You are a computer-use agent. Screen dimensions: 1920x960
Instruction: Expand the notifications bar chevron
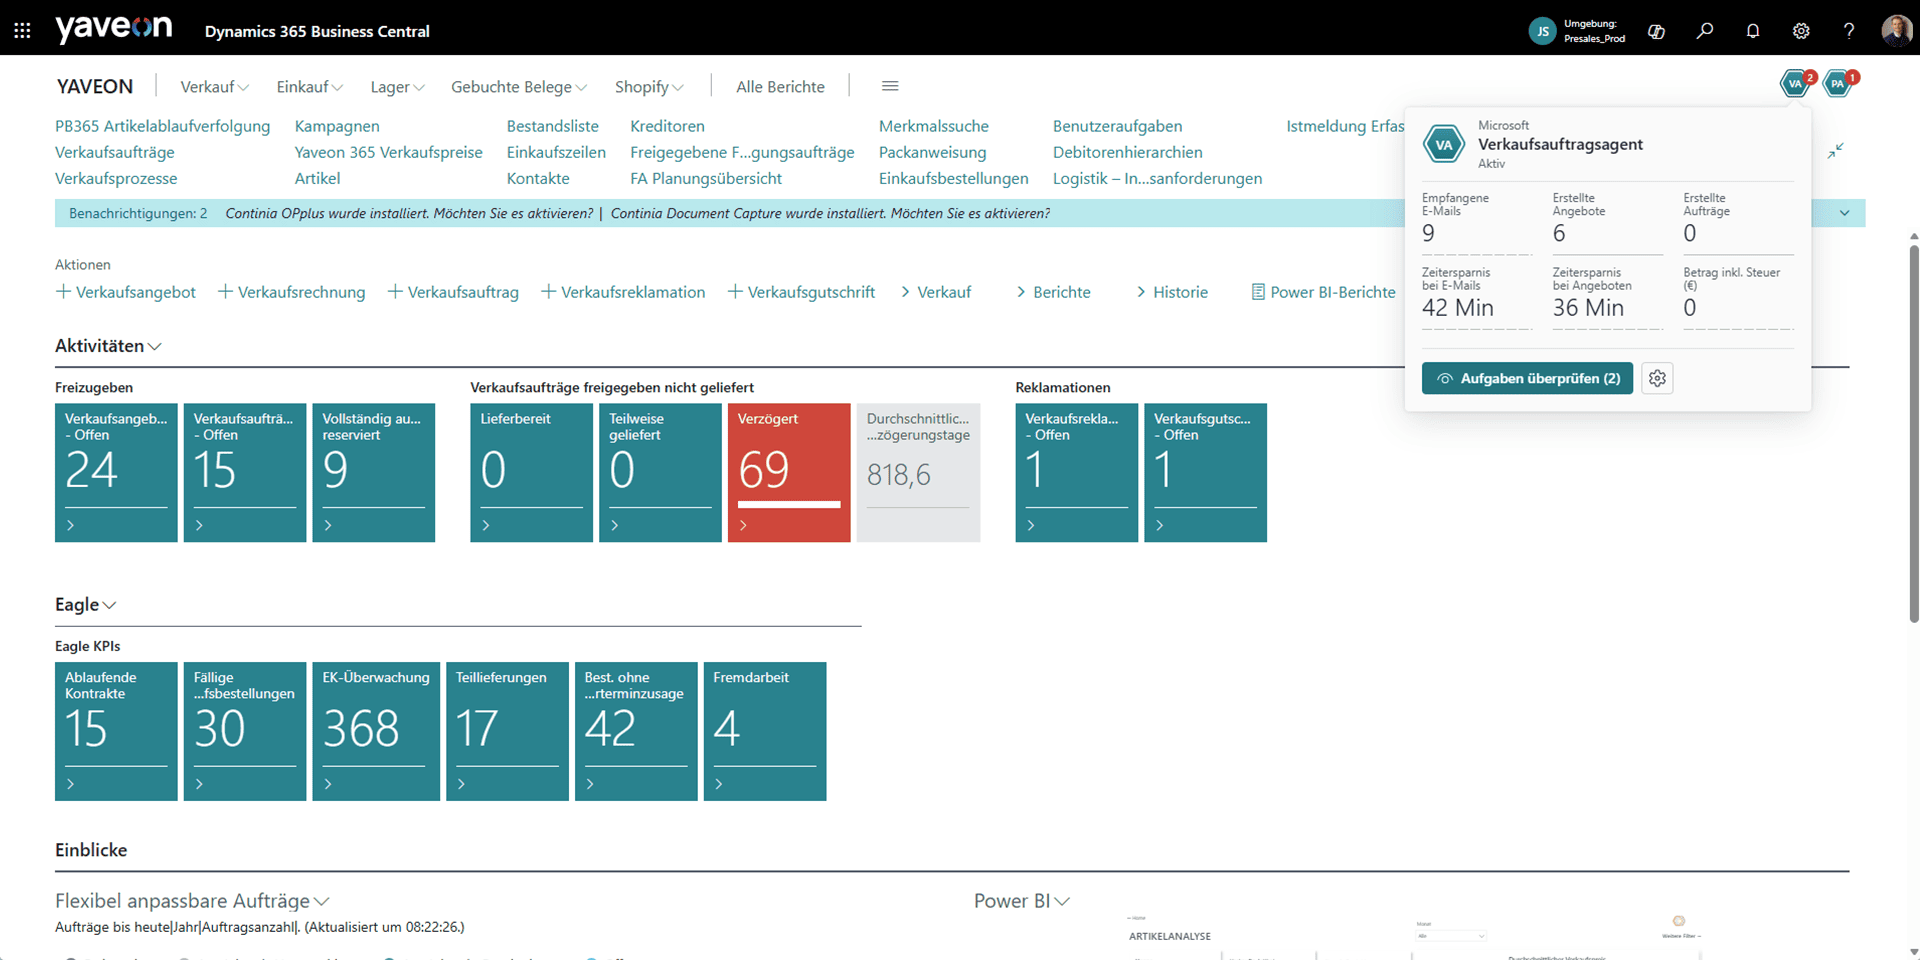[x=1845, y=213]
